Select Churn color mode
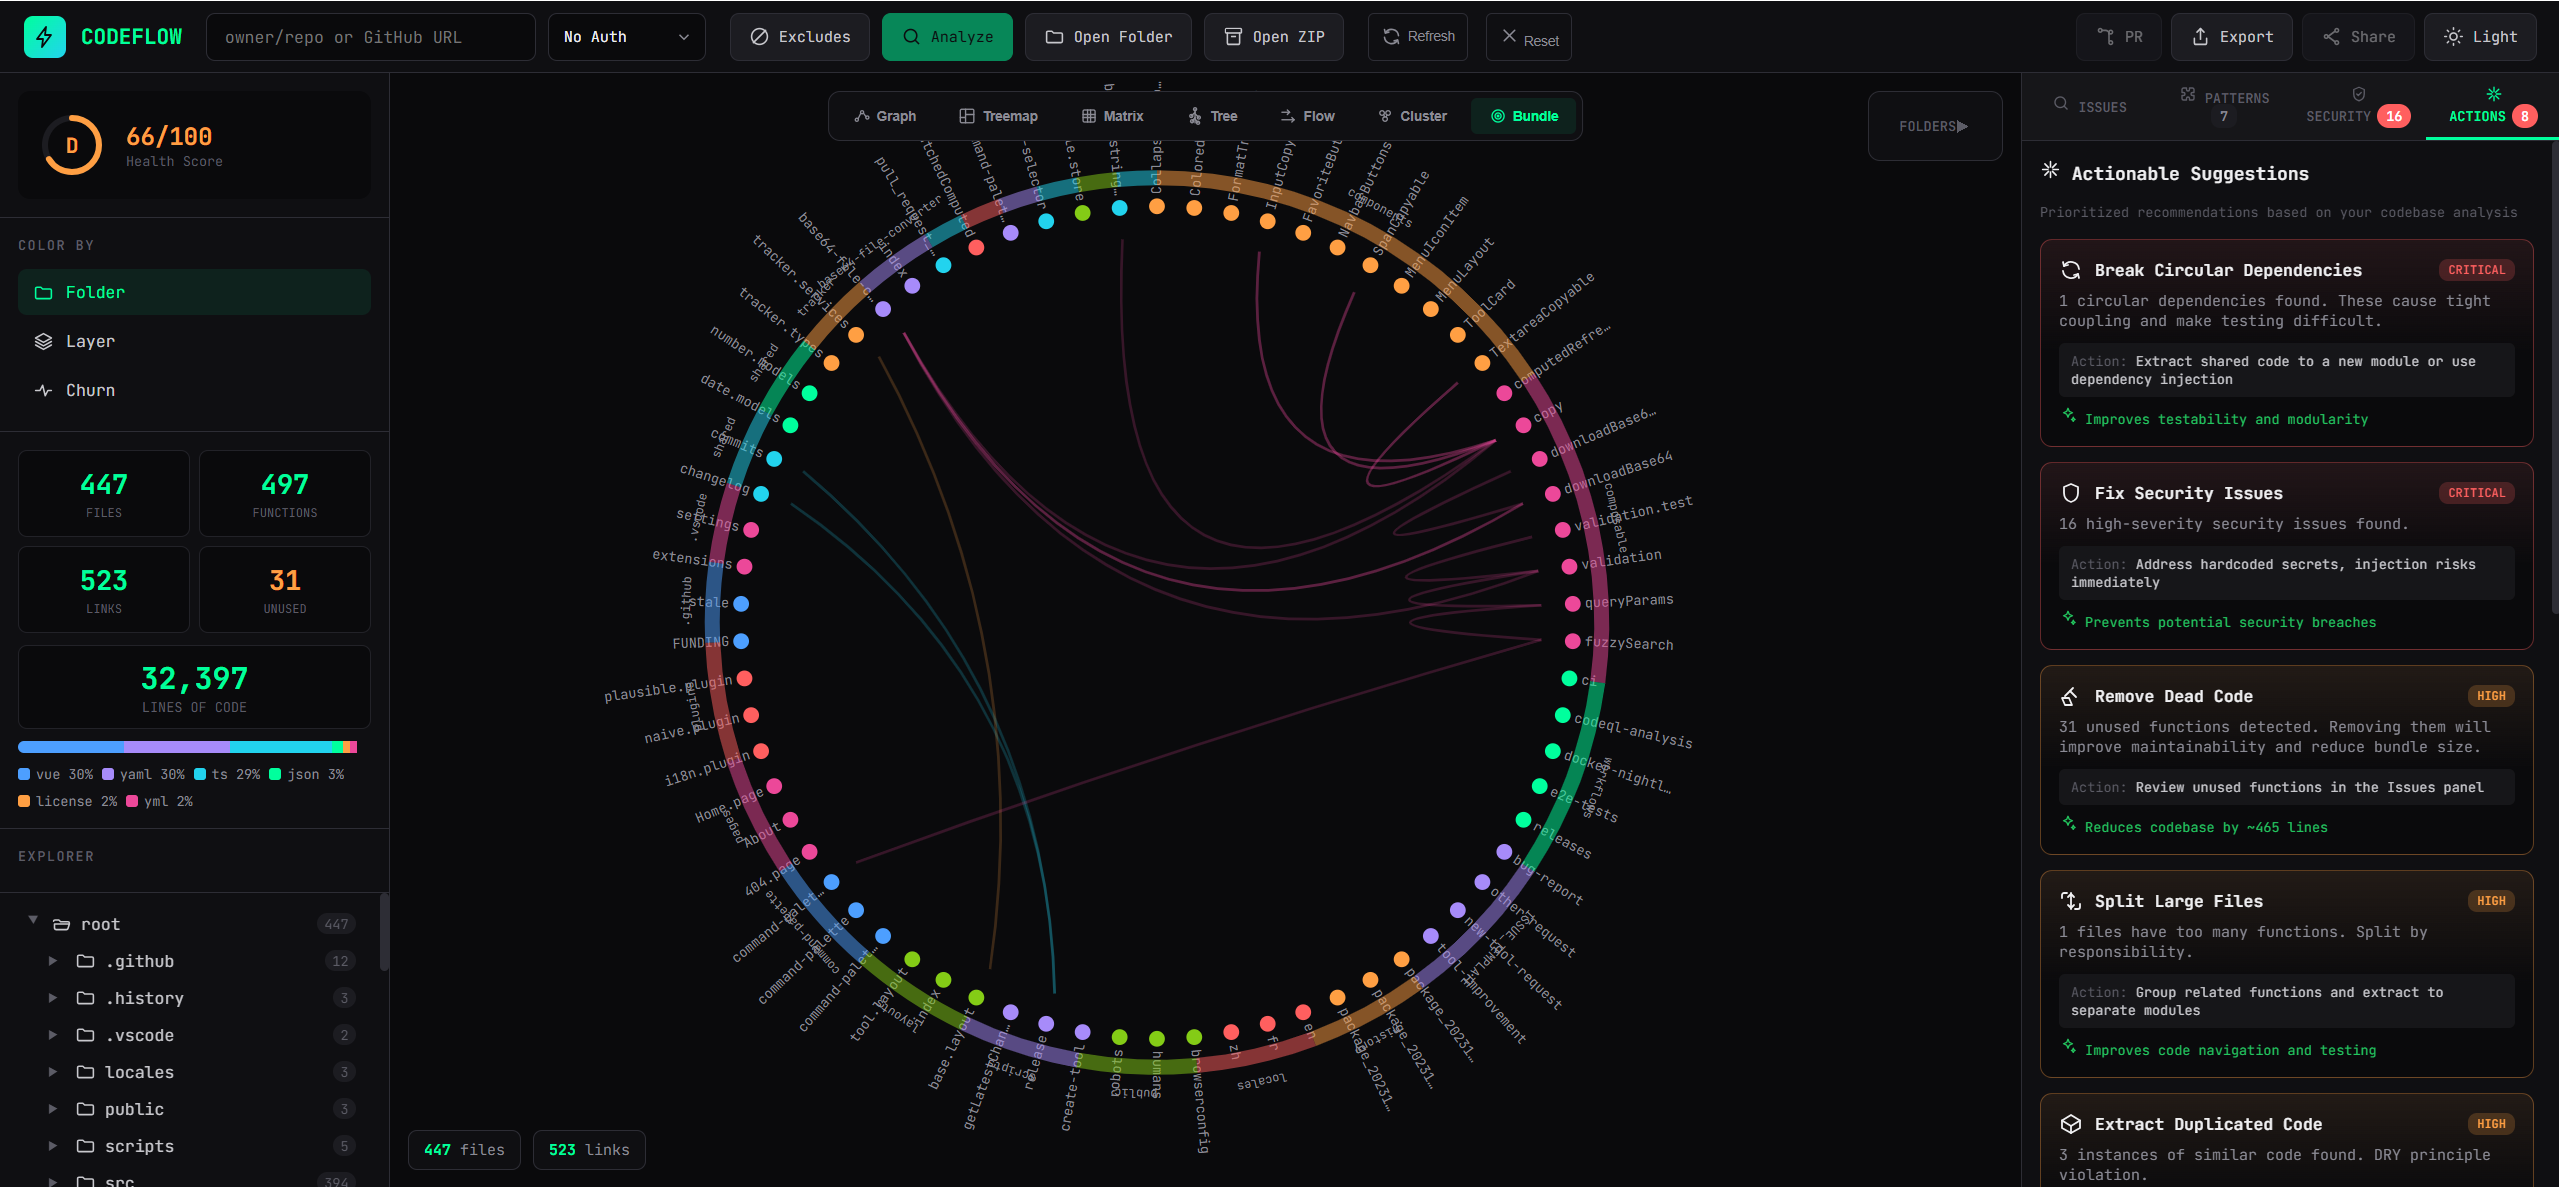 click(194, 390)
